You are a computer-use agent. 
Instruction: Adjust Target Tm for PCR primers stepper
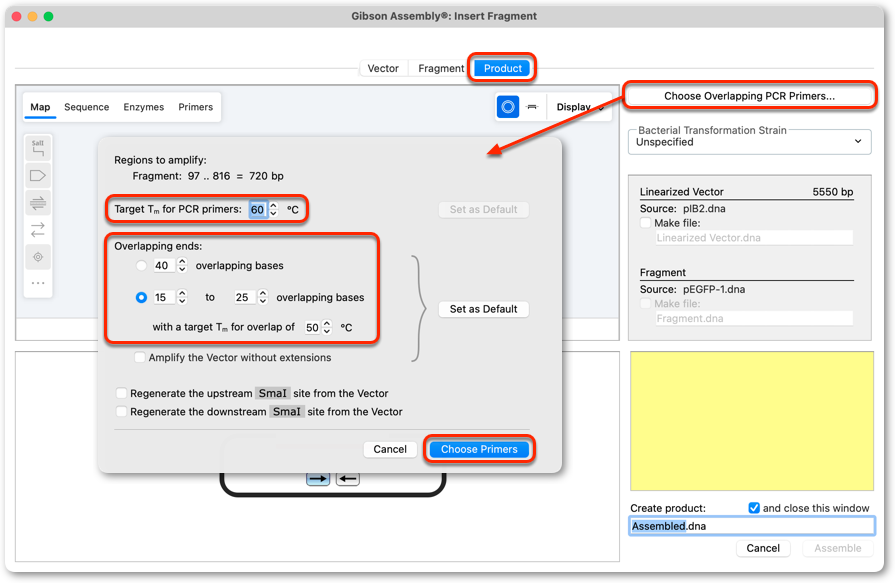coord(273,210)
